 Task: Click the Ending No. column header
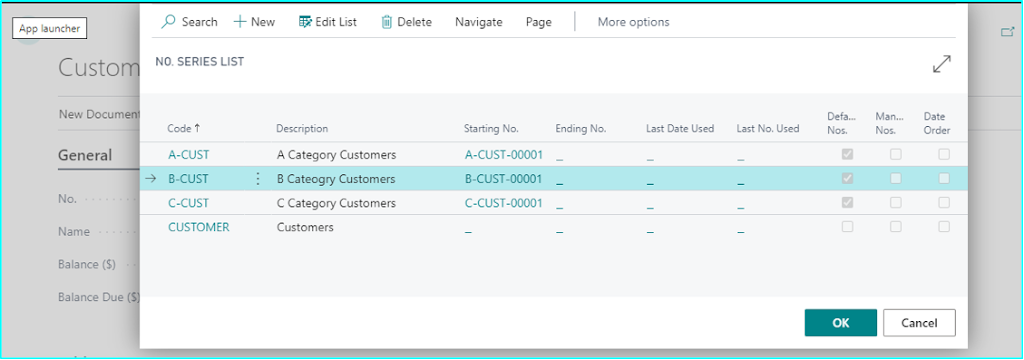pos(581,129)
